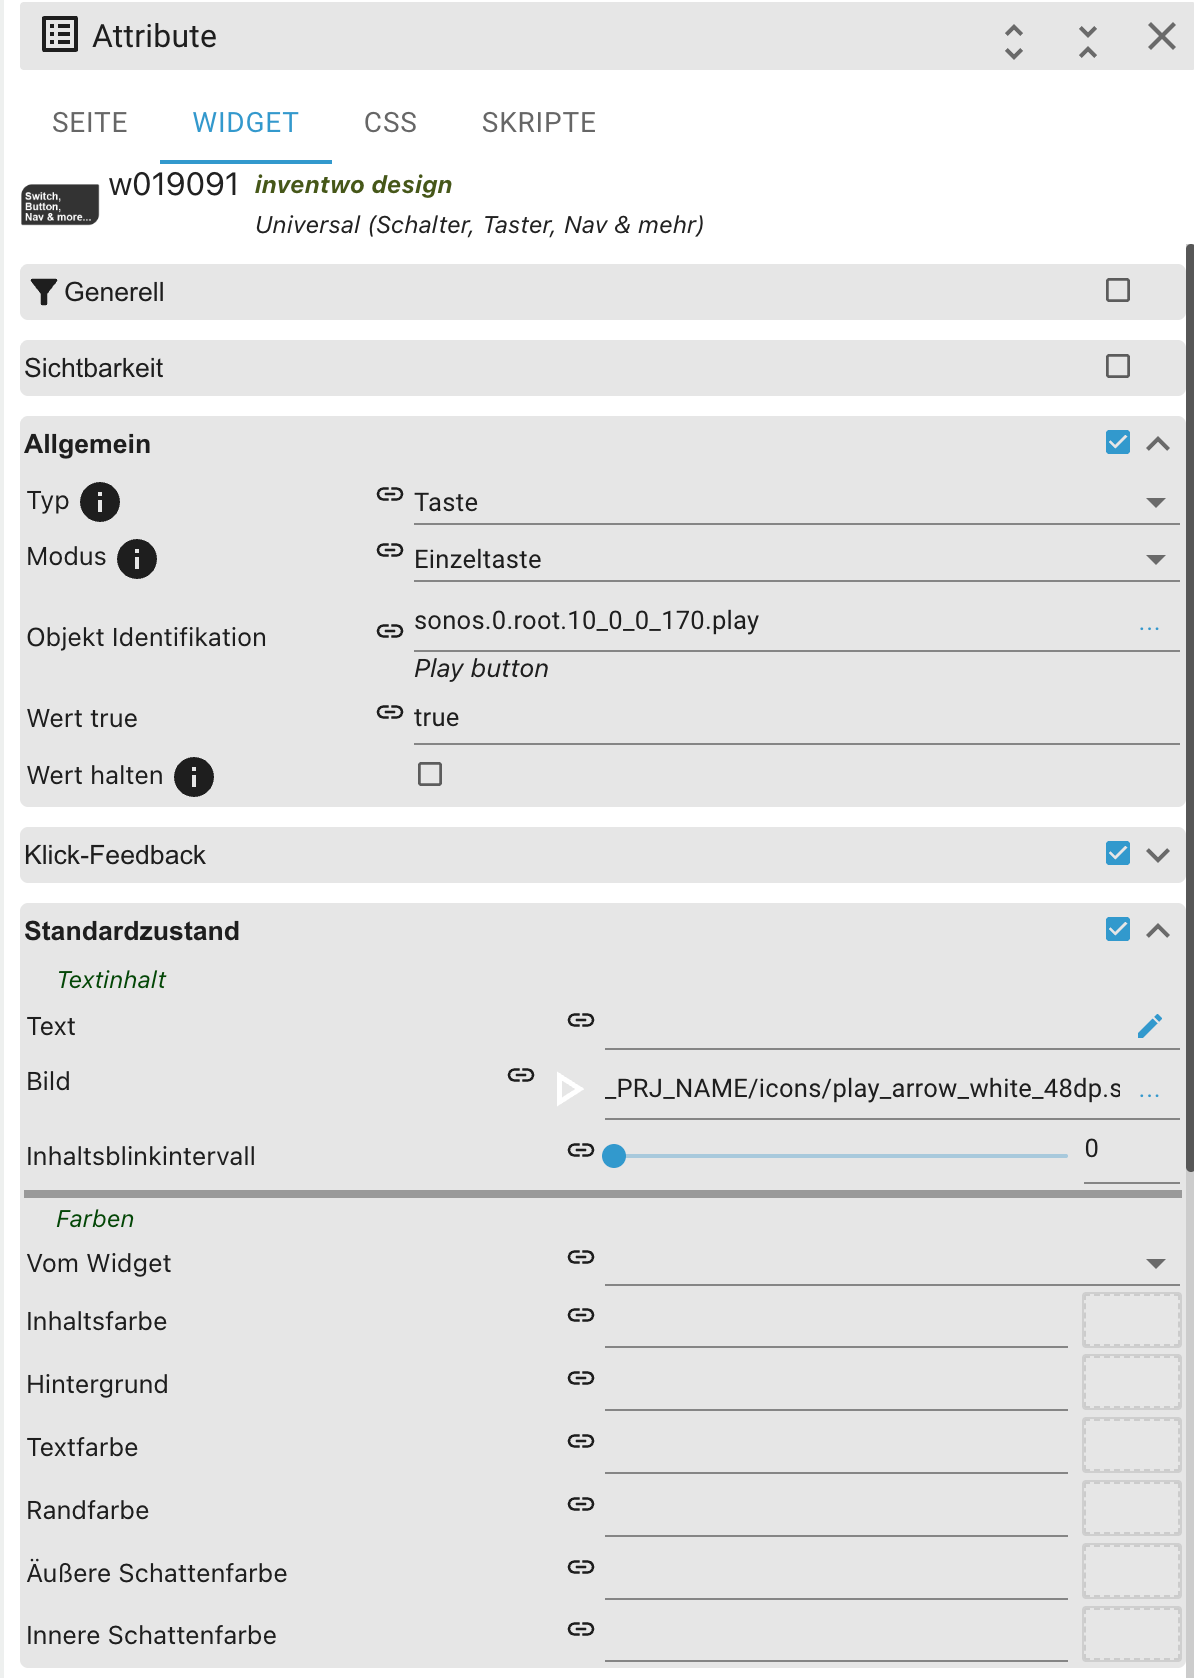1194x1678 pixels.
Task: Browse for Bild file with ellipsis button
Action: click(x=1149, y=1094)
